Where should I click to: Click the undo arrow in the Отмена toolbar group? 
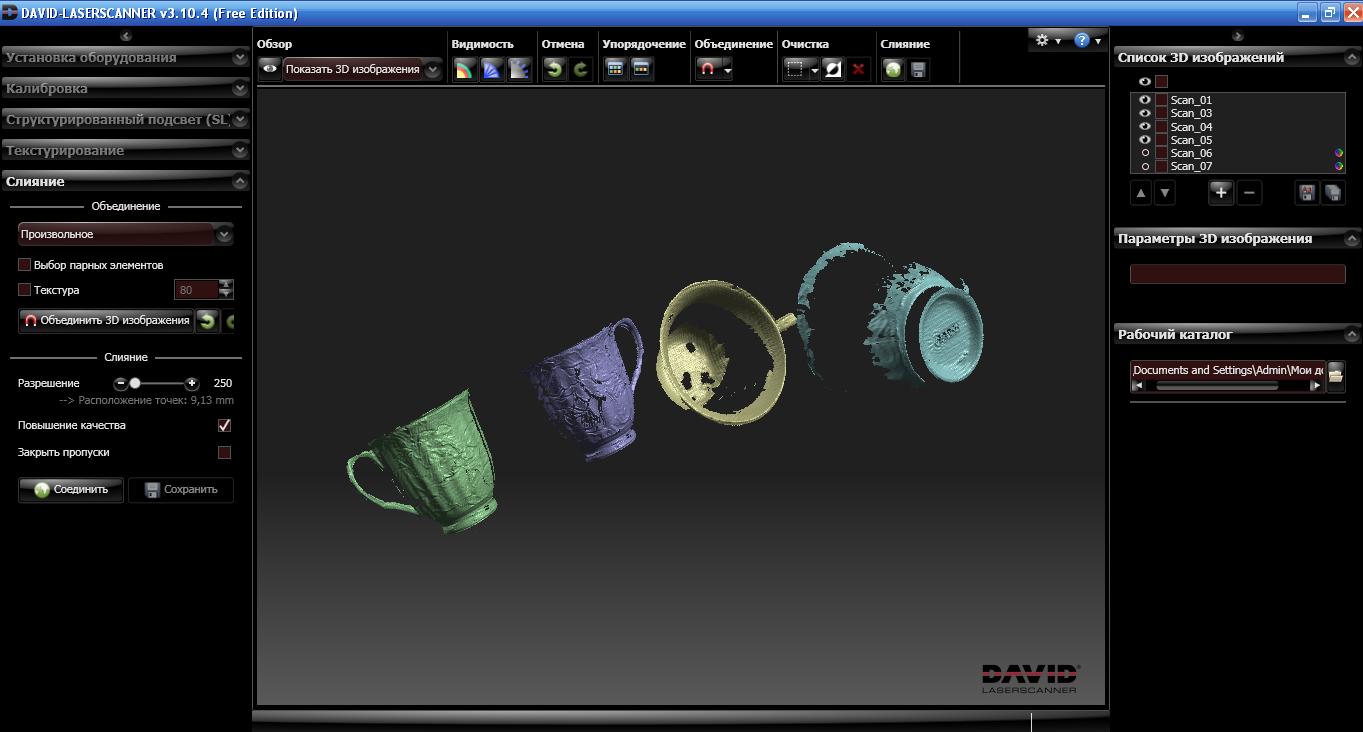point(554,69)
